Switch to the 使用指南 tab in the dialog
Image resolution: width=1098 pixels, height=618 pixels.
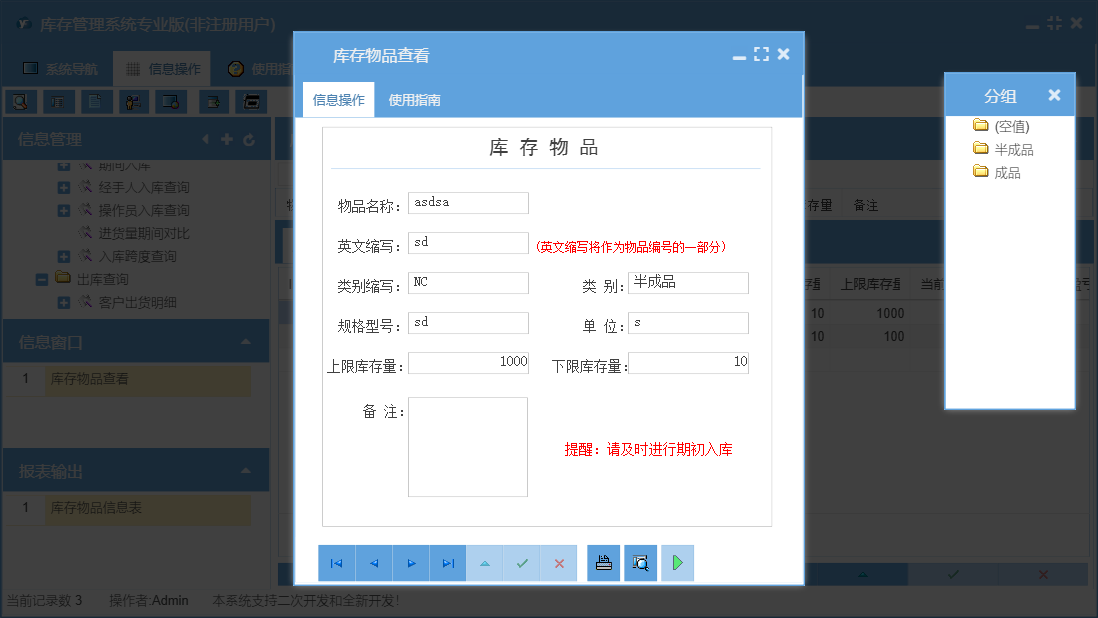414,99
